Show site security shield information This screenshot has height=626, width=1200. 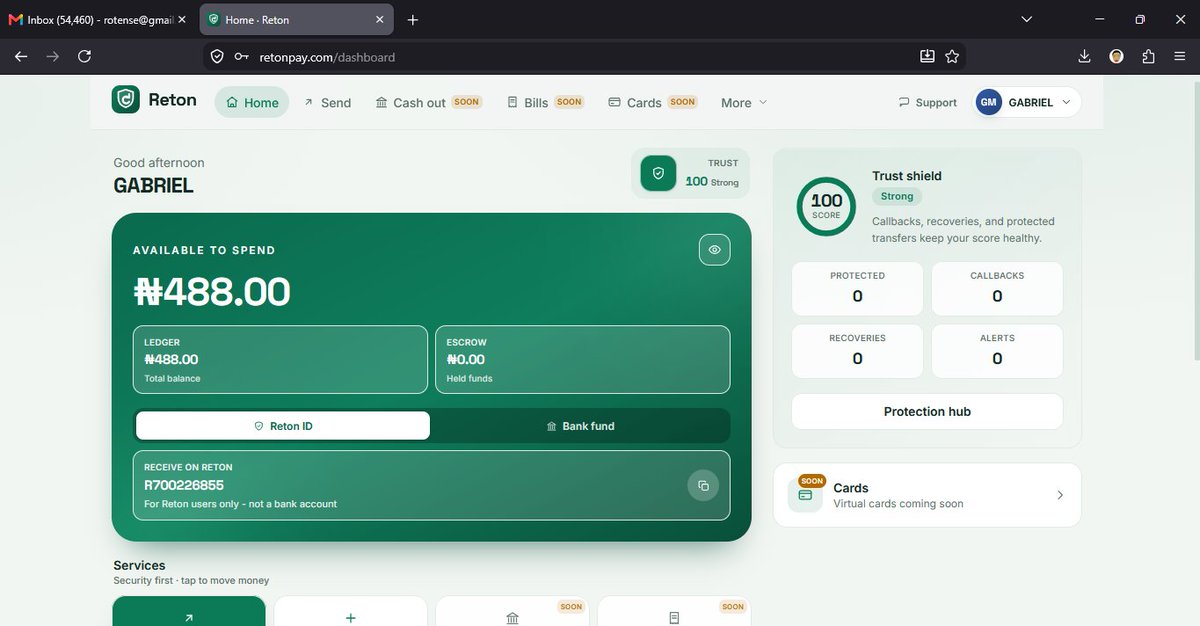click(x=218, y=57)
